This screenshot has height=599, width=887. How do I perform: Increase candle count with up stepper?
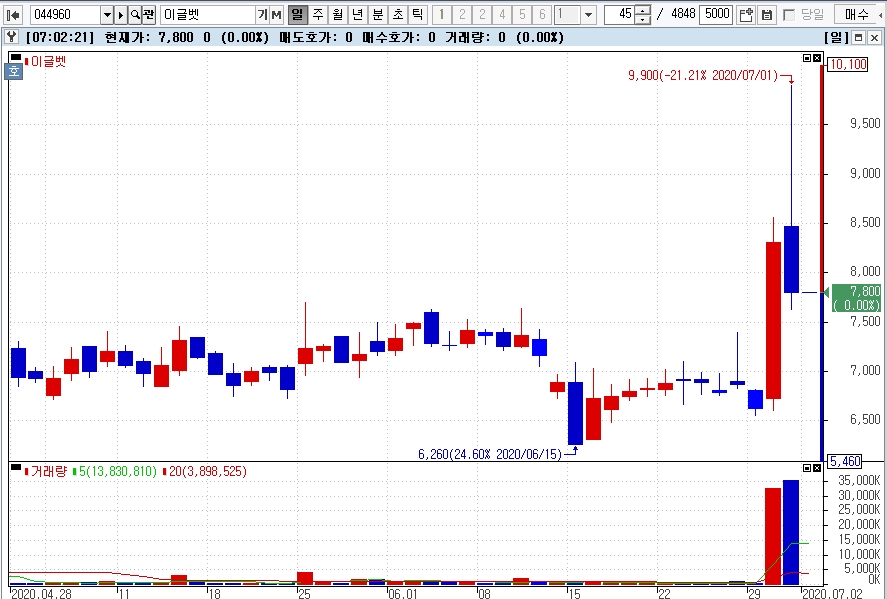click(643, 10)
